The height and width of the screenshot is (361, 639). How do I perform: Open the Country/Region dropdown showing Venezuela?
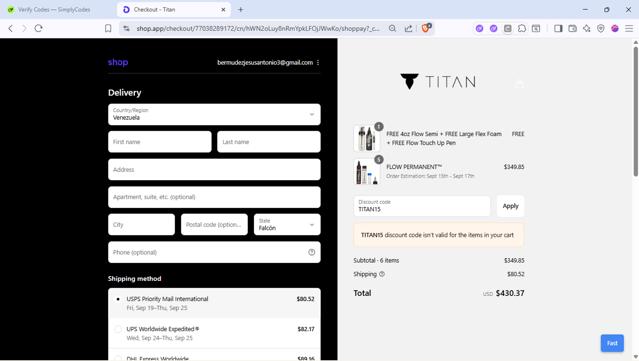pyautogui.click(x=214, y=114)
